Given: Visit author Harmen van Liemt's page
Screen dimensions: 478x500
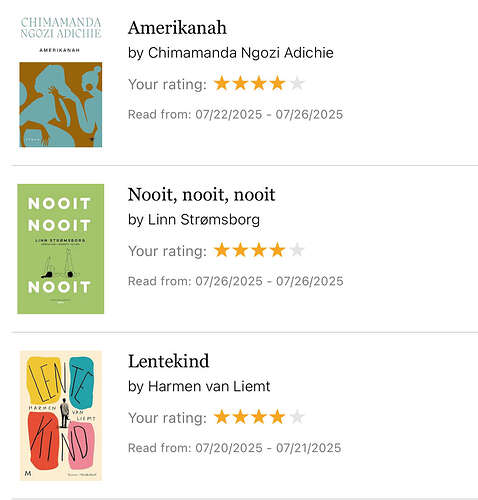Looking at the screenshot, I should coord(209,386).
